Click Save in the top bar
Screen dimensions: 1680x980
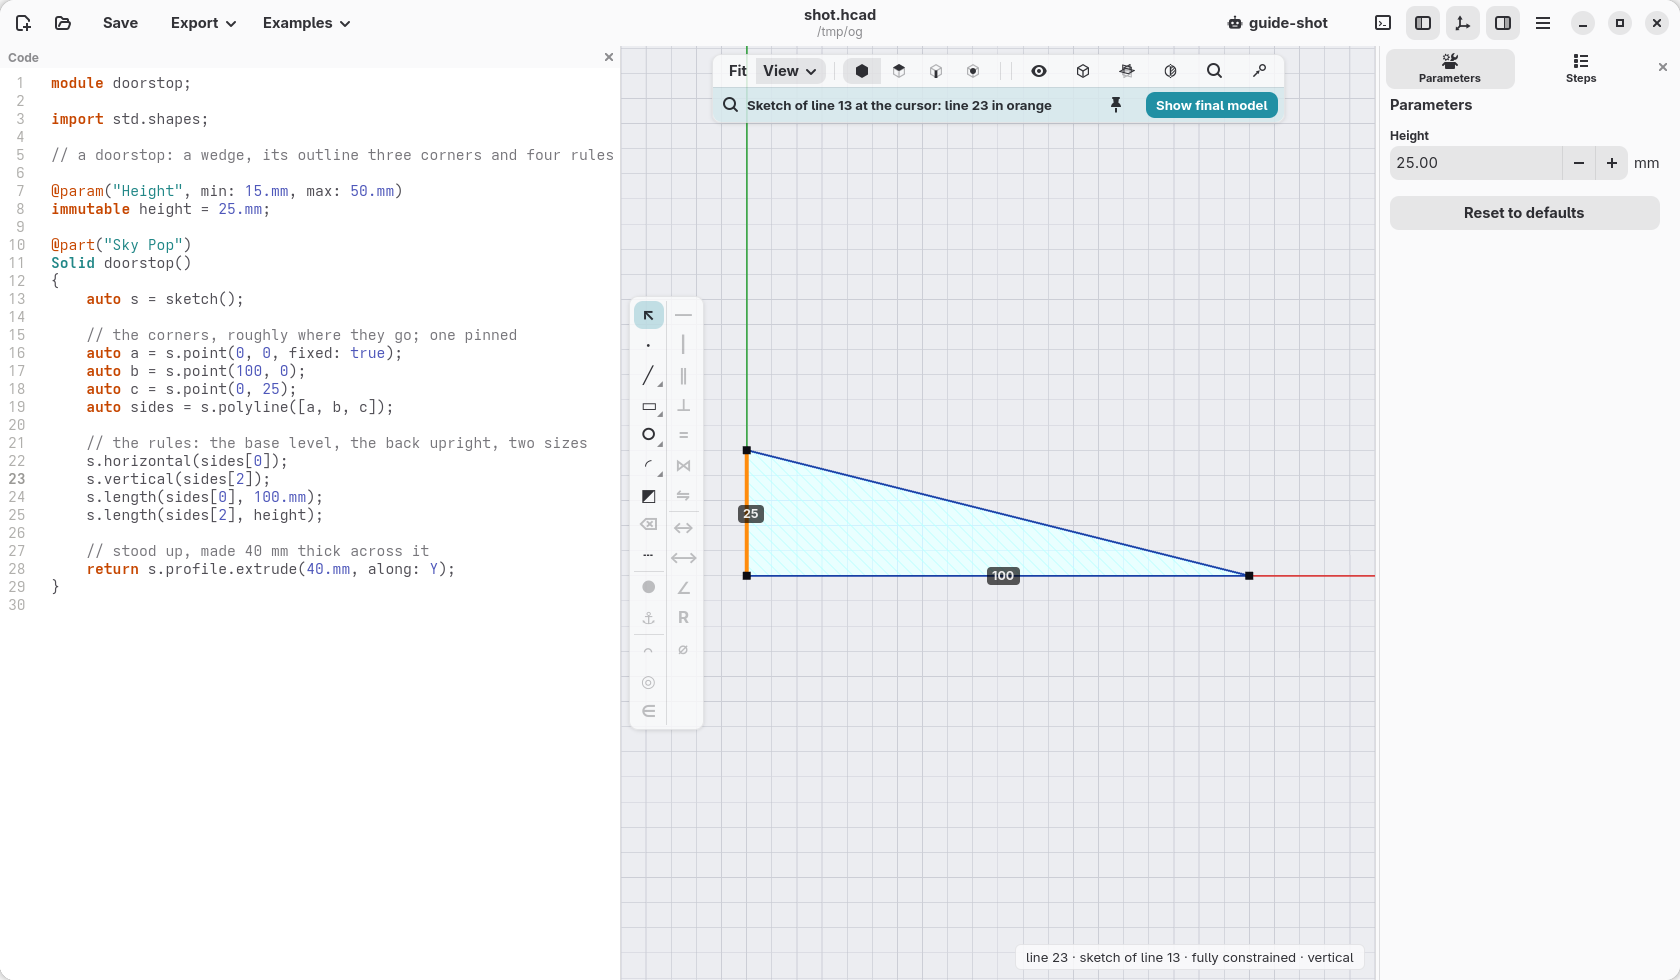tap(120, 23)
